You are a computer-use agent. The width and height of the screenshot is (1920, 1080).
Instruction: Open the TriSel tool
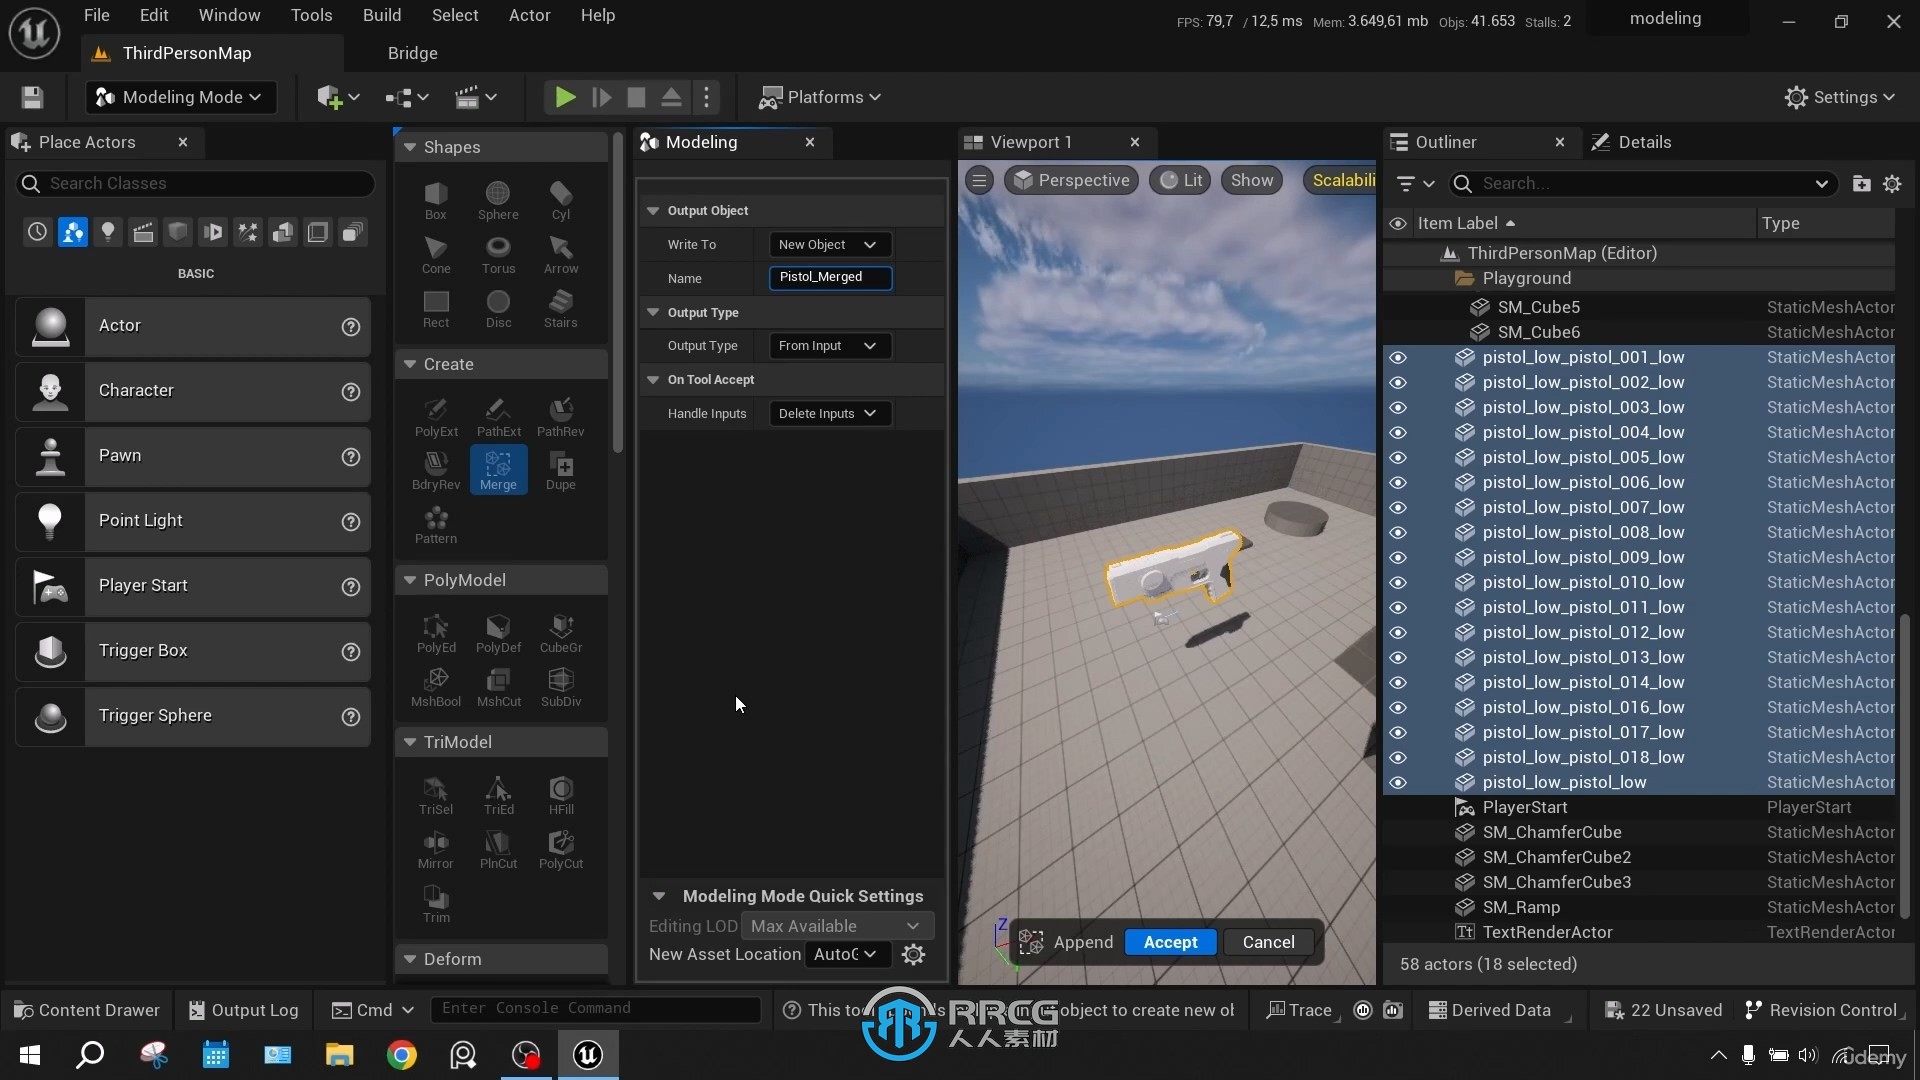point(436,795)
